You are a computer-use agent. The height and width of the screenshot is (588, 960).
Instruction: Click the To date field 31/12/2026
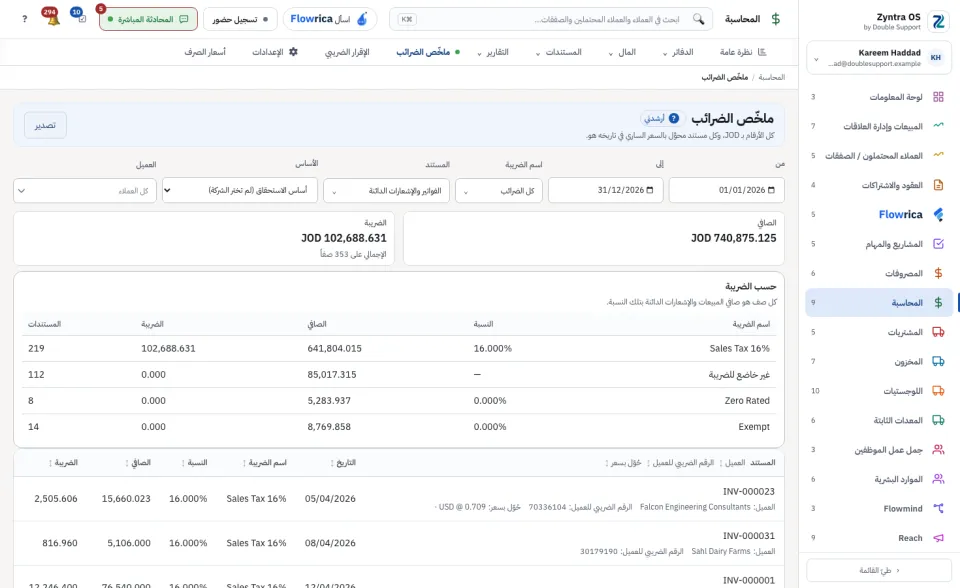[606, 190]
